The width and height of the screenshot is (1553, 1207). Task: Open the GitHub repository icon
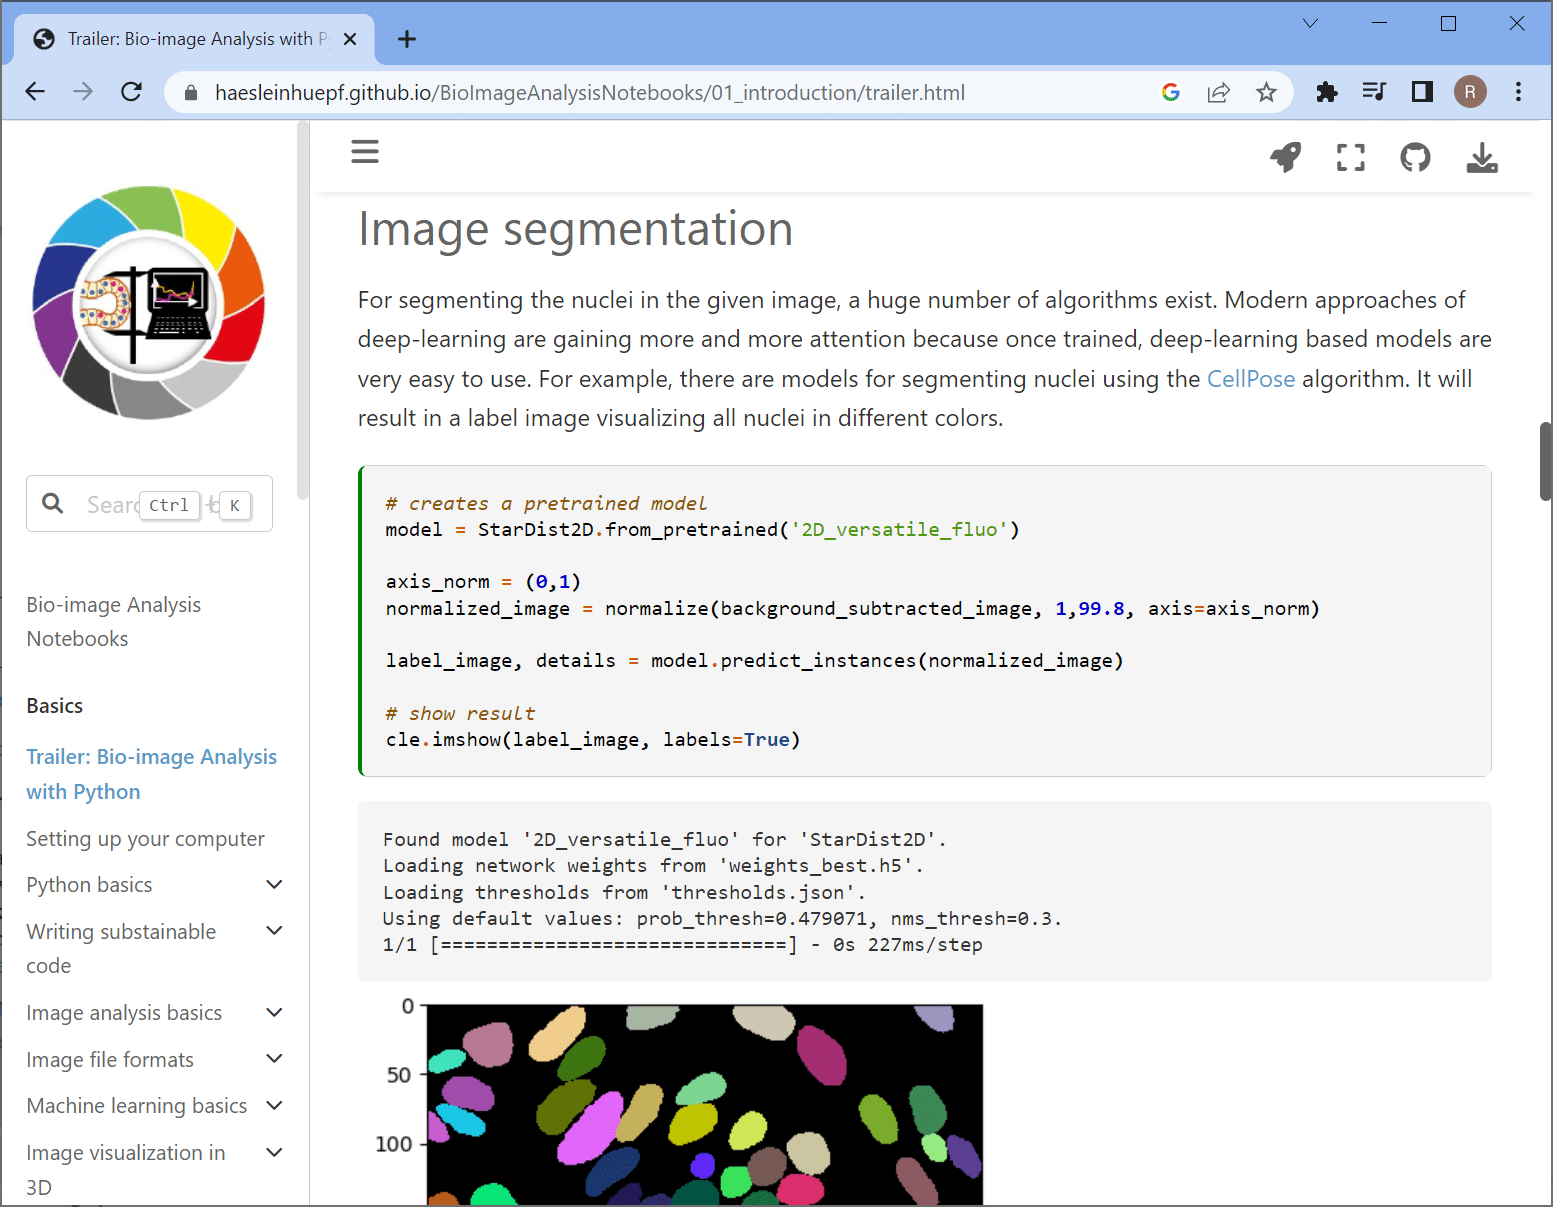(1415, 157)
